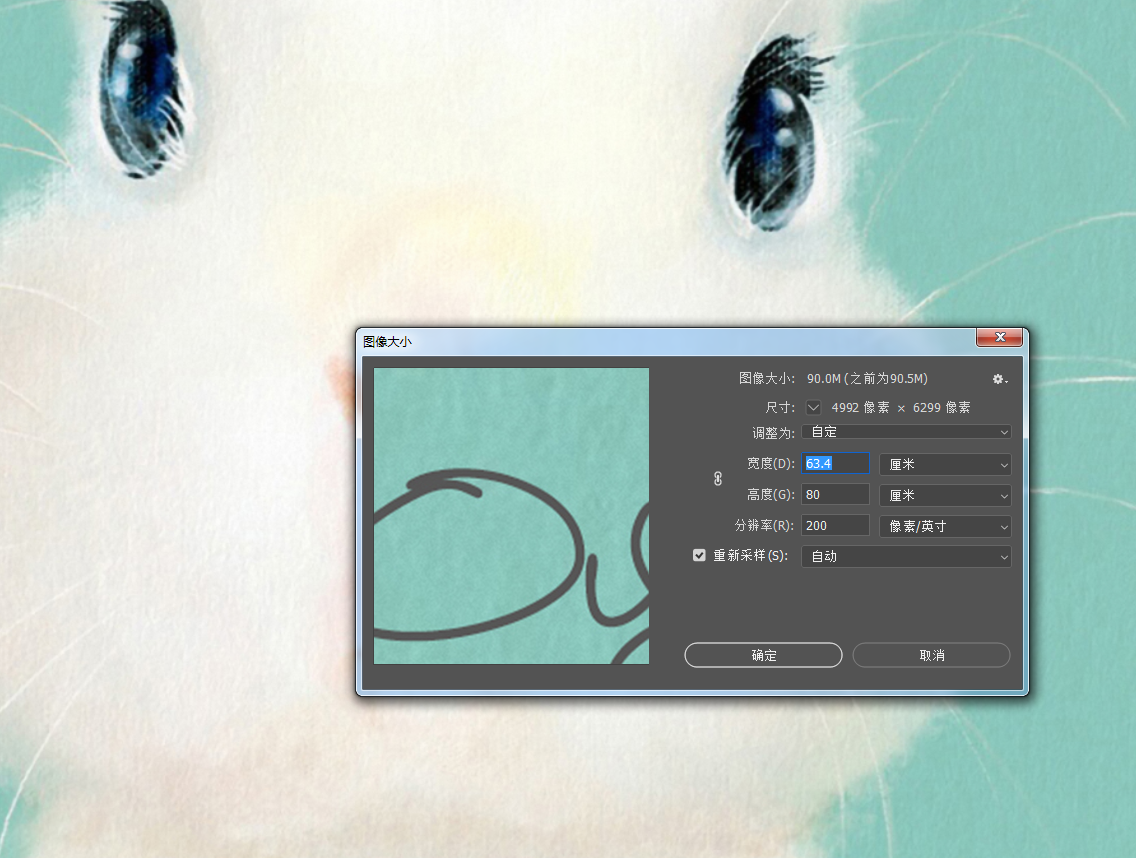The height and width of the screenshot is (858, 1136).
Task: Toggle the 重新采样 checkbox
Action: click(699, 555)
